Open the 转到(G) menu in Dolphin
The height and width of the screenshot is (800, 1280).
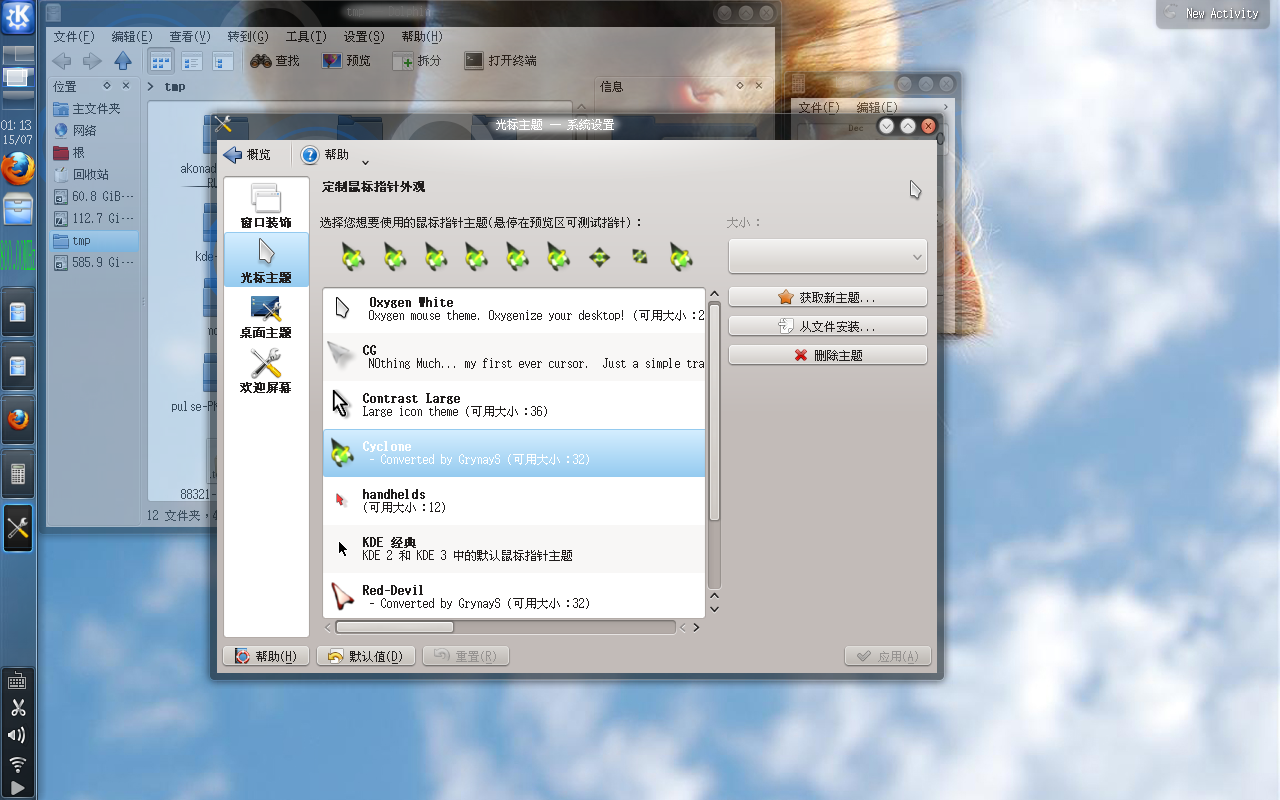[248, 36]
